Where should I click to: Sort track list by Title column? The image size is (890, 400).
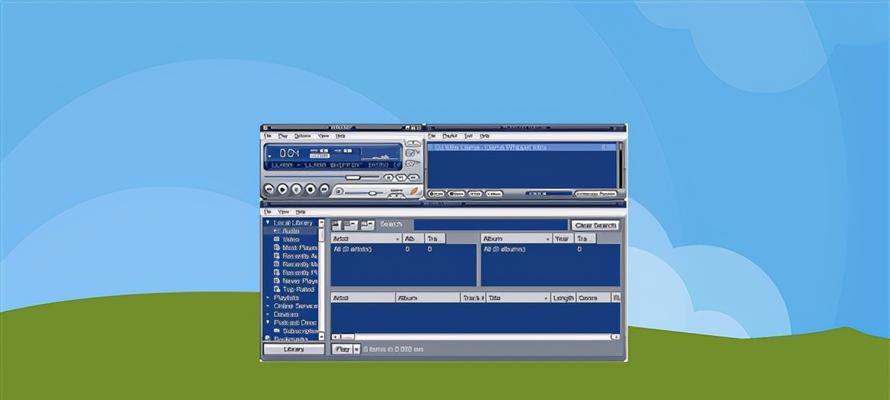[518, 297]
